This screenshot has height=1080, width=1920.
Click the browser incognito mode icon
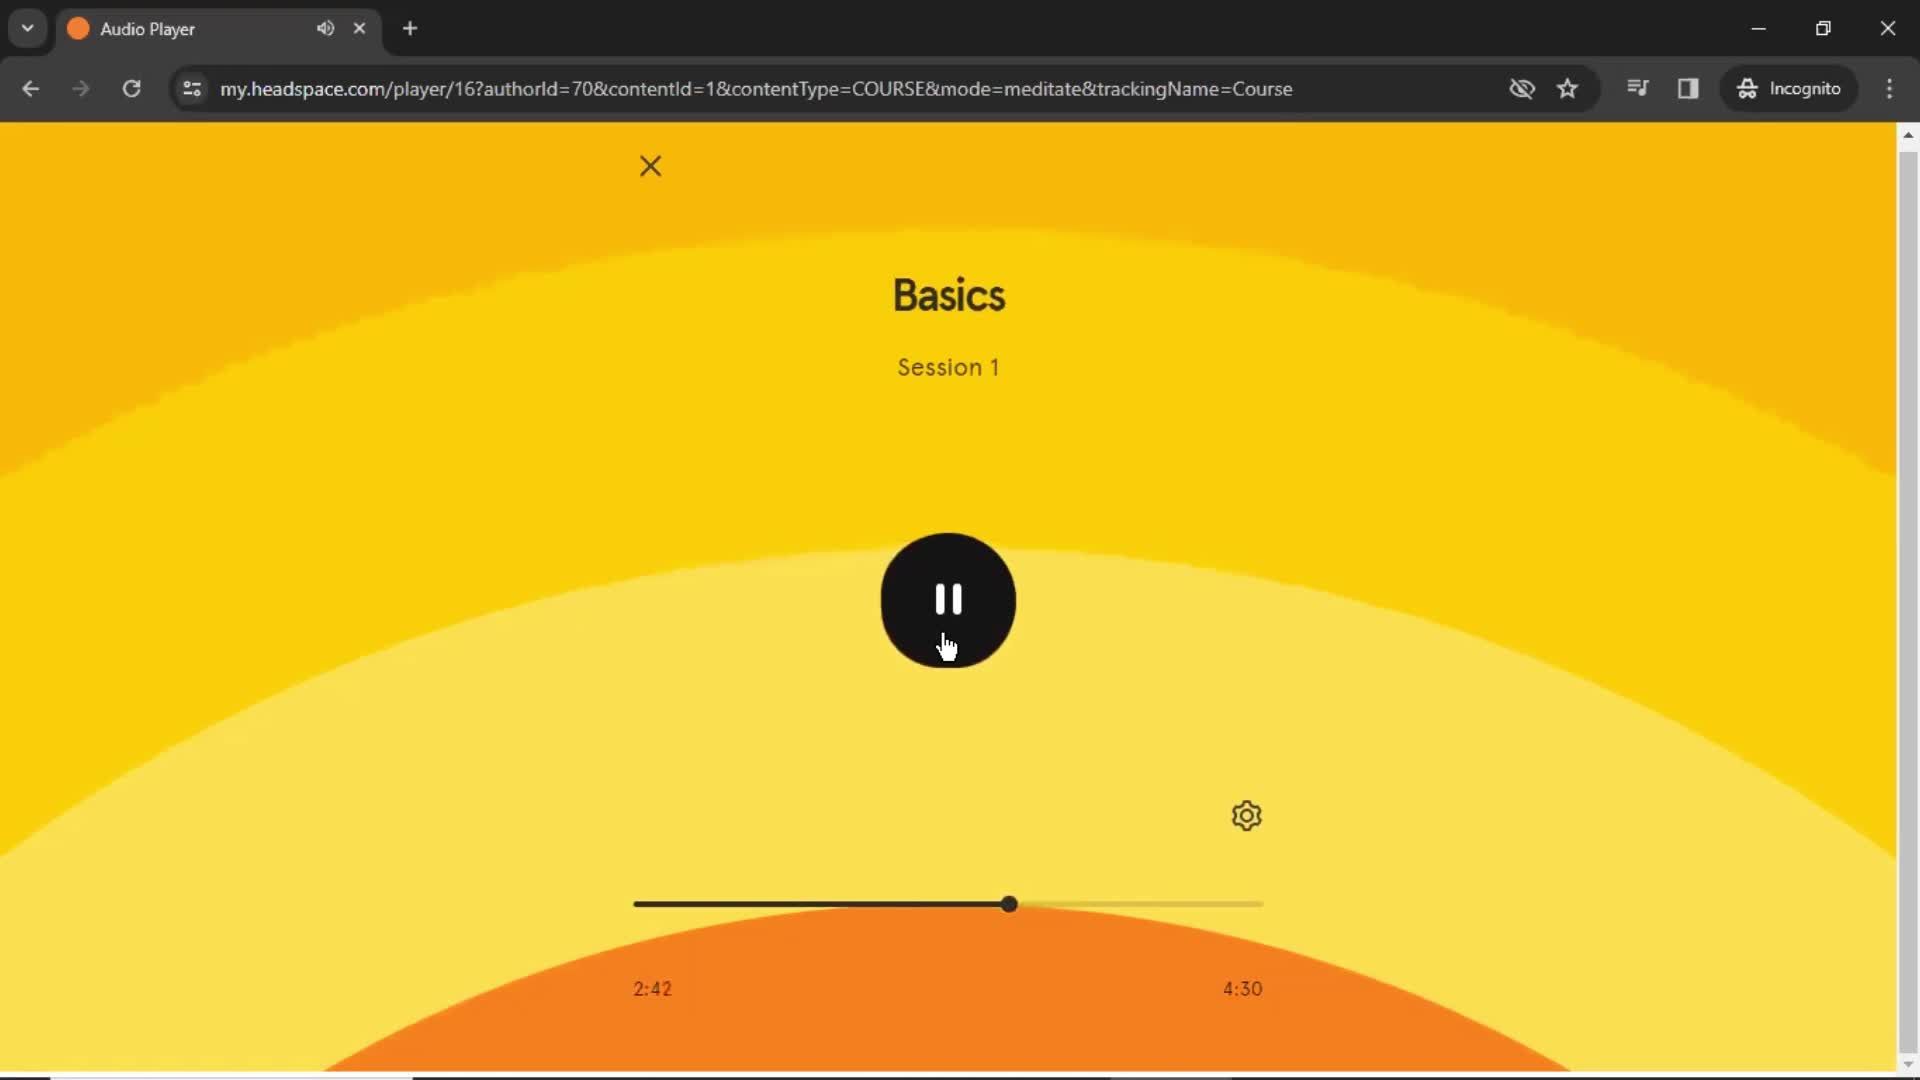(1745, 88)
